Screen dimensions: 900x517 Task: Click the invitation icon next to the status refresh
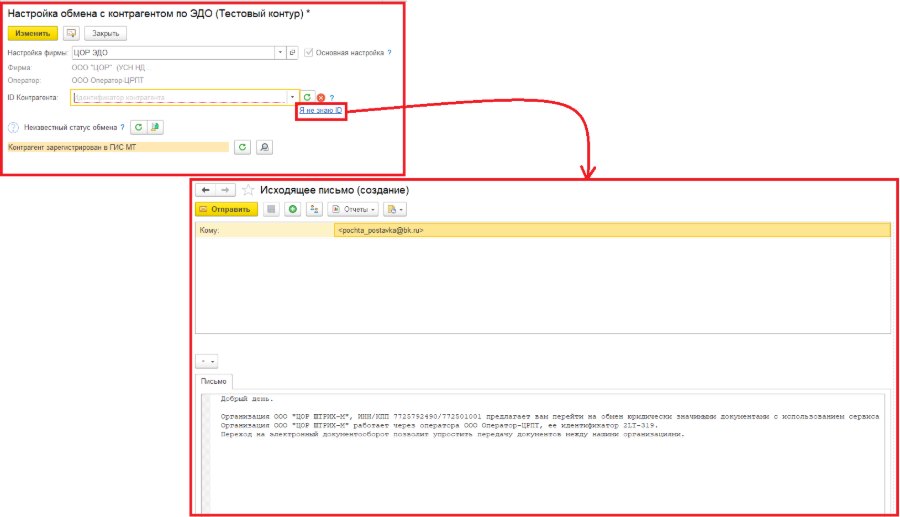[155, 127]
